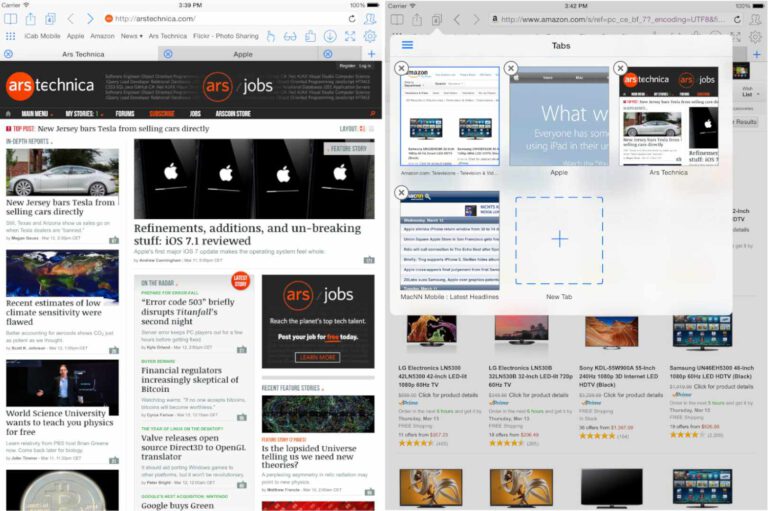Viewport: 768px width, 511px height.
Task: Close the MacNN Mobile thumbnail in Tabs popup
Action: 402,193
